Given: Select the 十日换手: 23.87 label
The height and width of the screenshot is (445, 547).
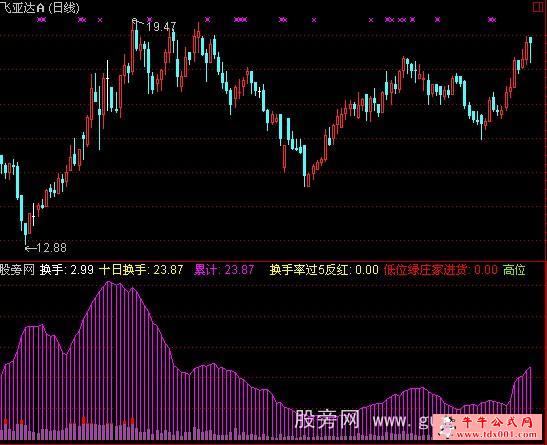Looking at the screenshot, I should pyautogui.click(x=141, y=270).
